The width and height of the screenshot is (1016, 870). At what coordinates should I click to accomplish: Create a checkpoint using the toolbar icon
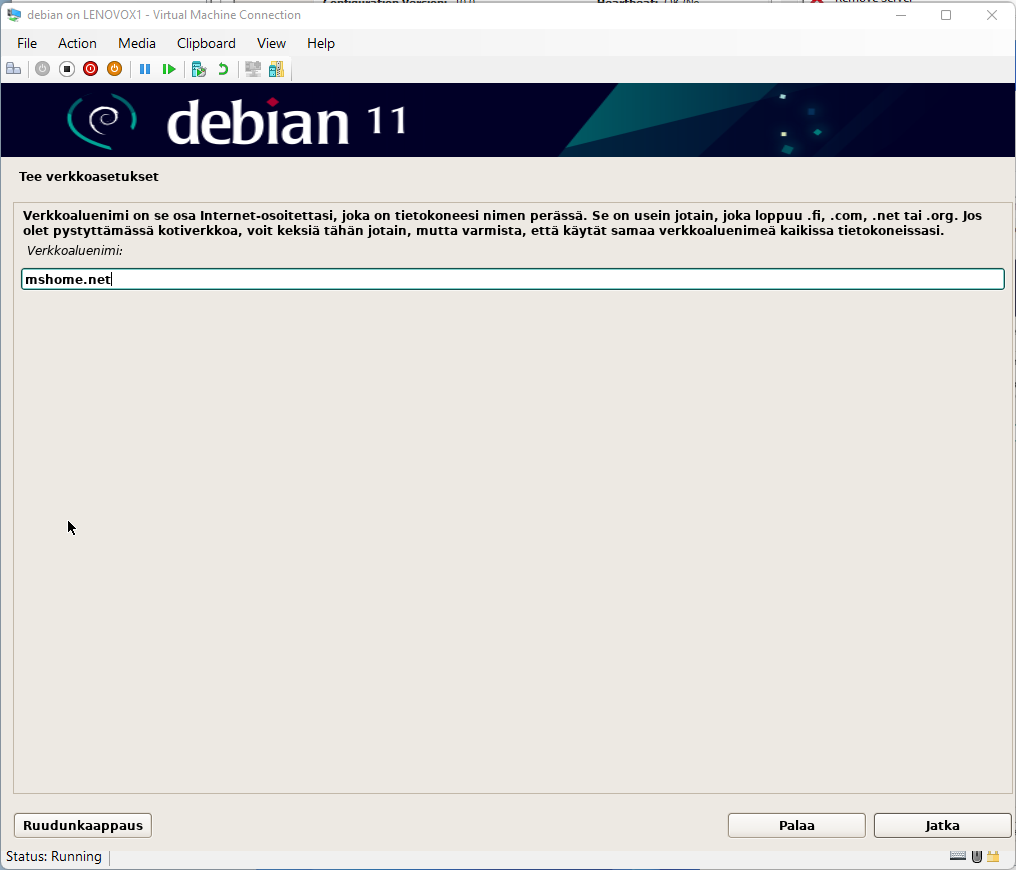coord(199,69)
